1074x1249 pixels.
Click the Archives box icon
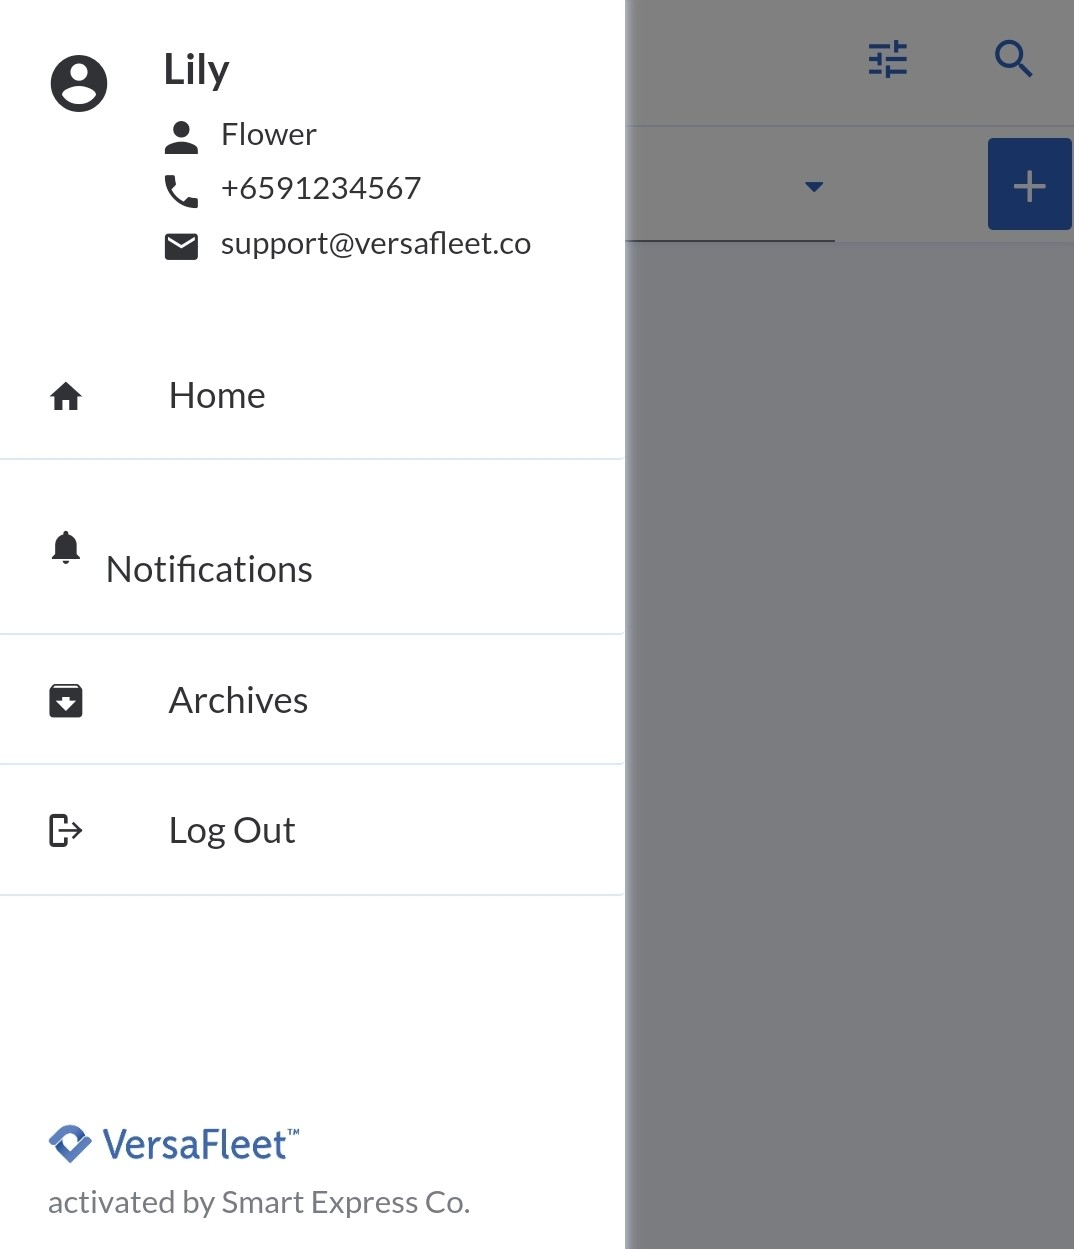pos(66,701)
